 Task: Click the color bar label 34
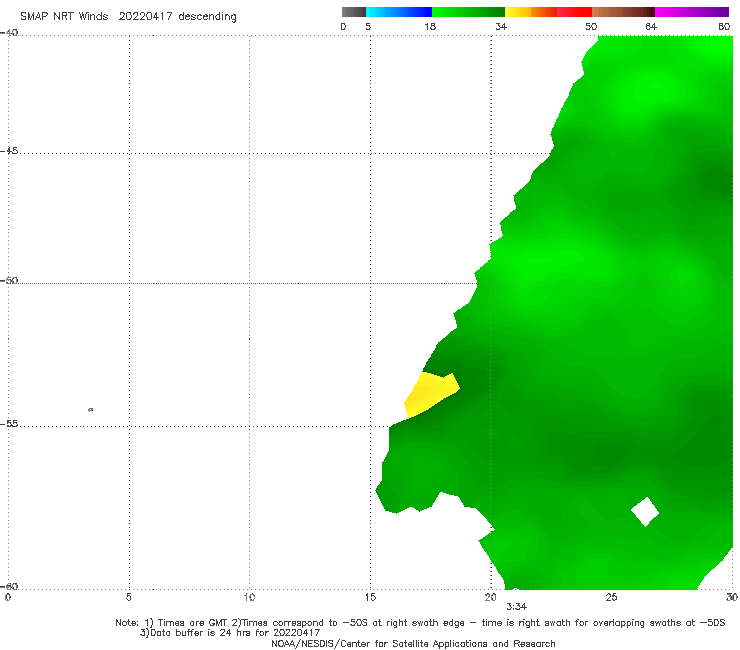point(501,26)
